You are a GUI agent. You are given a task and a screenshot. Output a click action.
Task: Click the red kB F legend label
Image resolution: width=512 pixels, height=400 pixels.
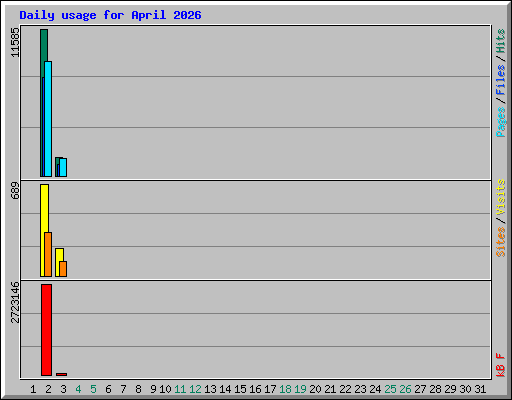click(501, 365)
